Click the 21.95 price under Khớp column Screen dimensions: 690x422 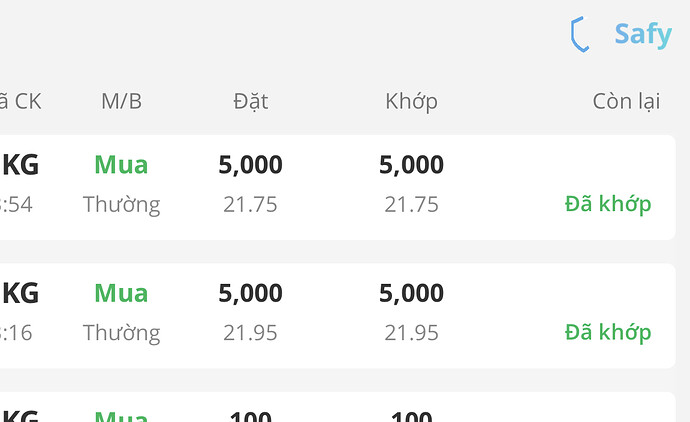click(411, 333)
